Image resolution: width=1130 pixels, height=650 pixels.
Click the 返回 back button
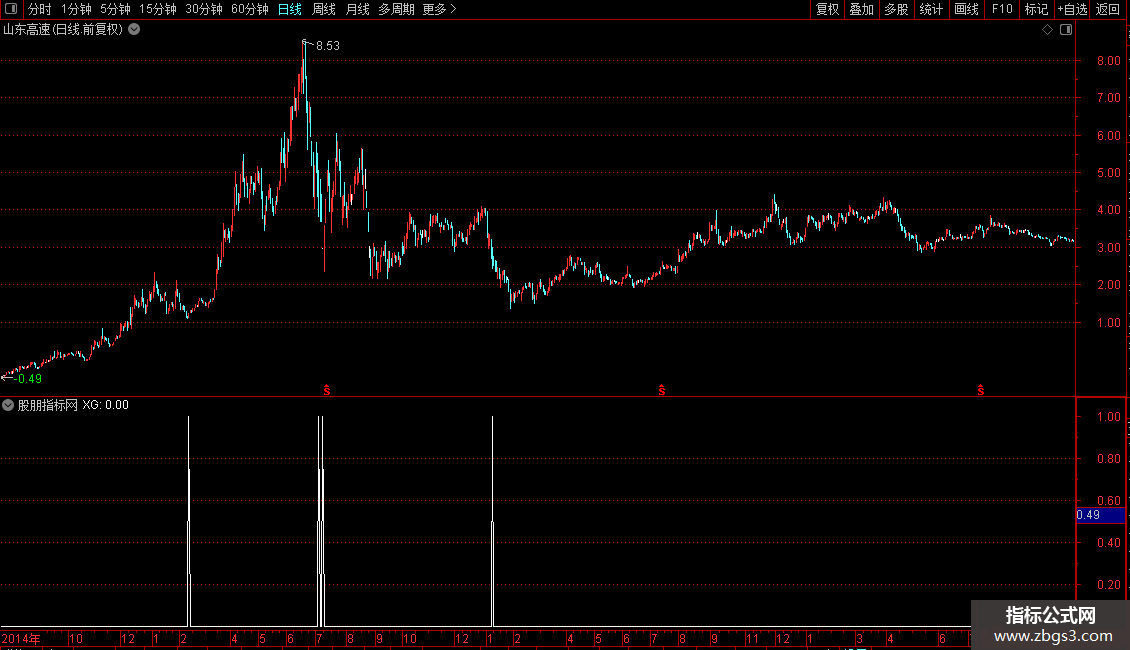click(1108, 9)
